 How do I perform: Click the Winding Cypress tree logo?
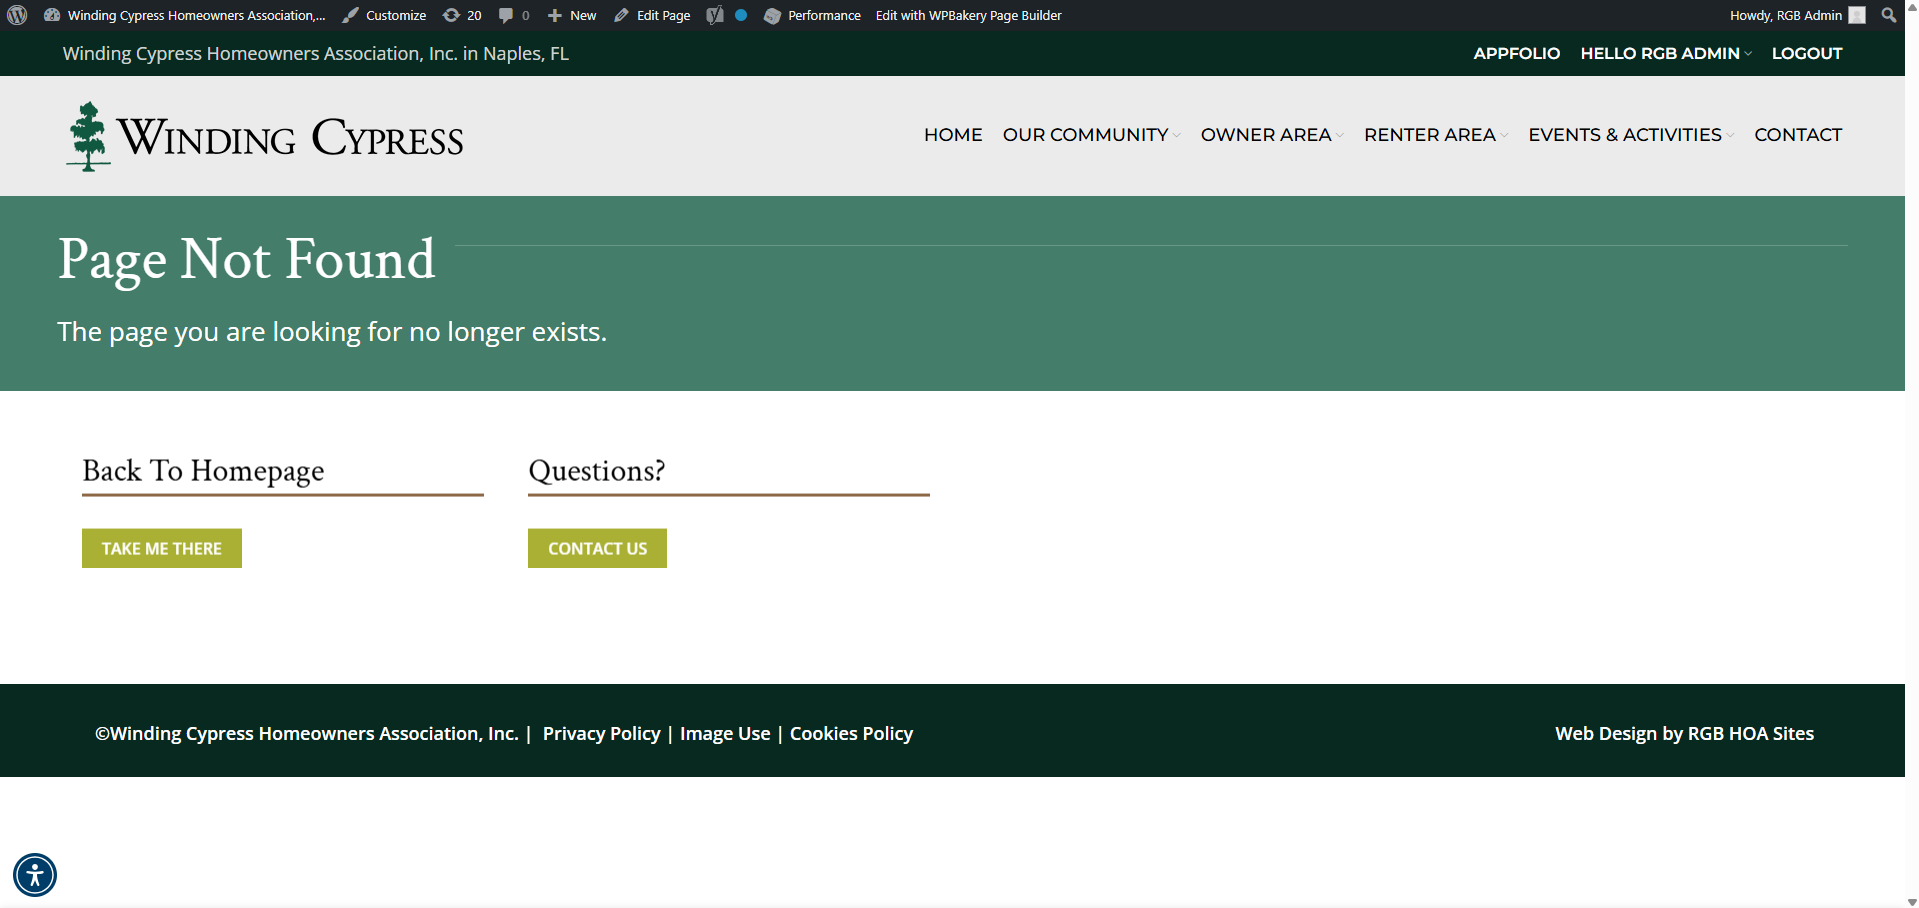click(88, 136)
